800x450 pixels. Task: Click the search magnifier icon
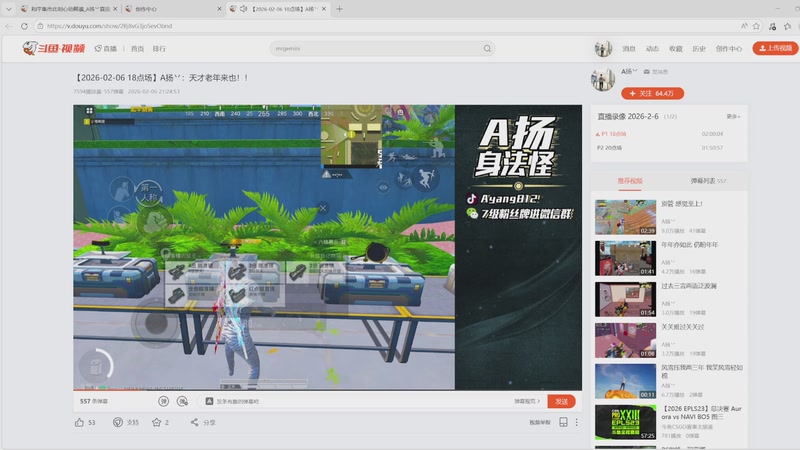(487, 48)
